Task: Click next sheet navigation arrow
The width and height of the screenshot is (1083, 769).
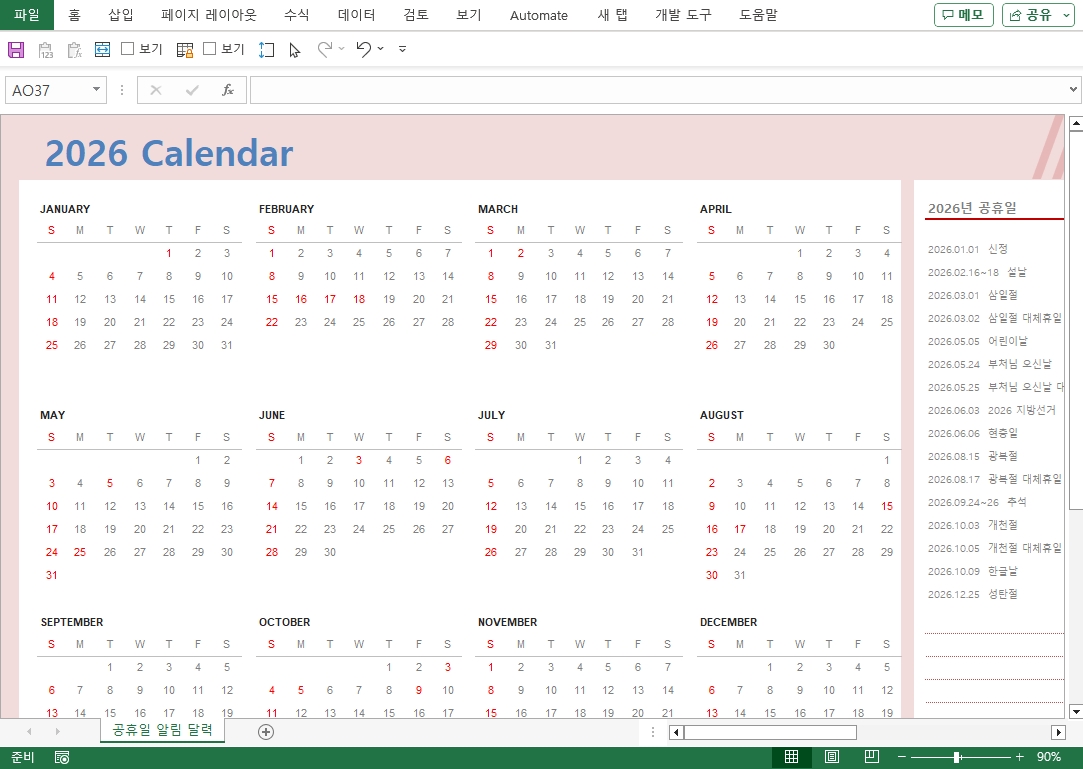Action: [57, 732]
